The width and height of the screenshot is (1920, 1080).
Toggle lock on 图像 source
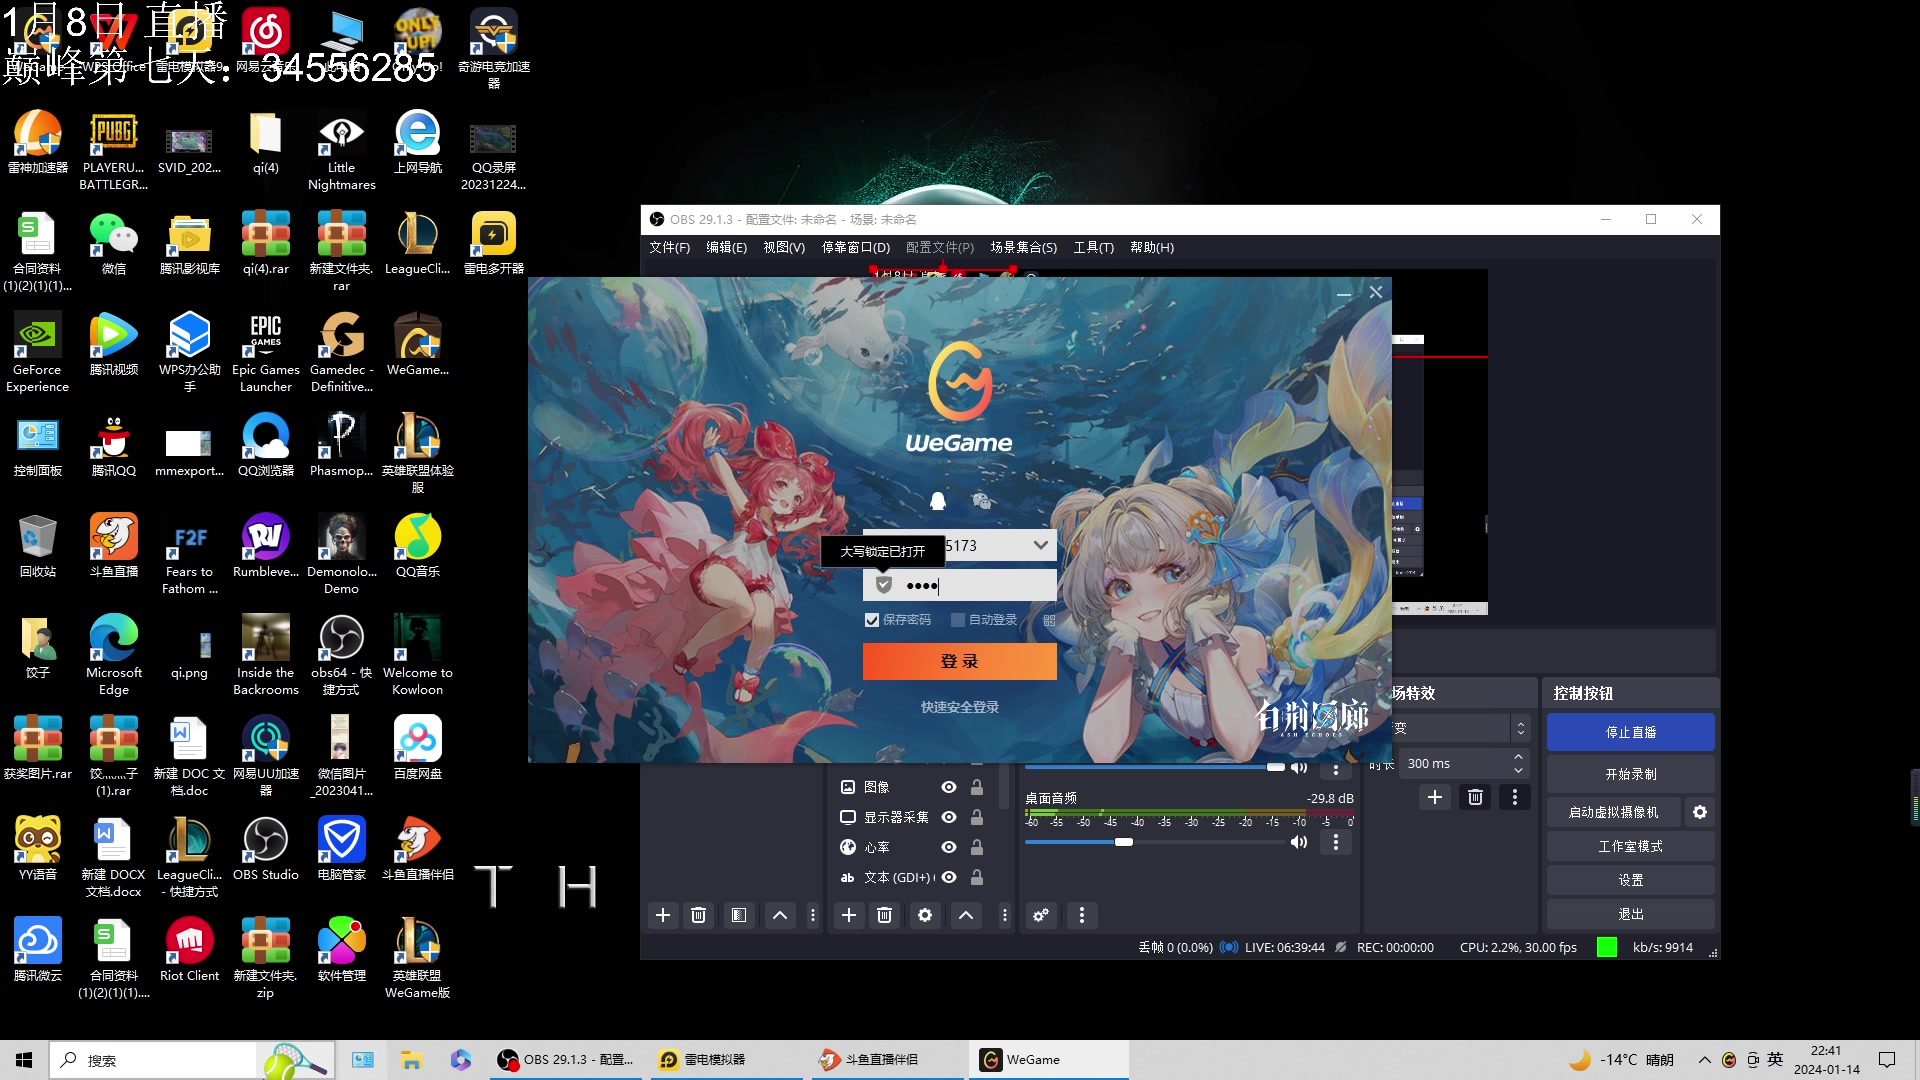(x=977, y=787)
